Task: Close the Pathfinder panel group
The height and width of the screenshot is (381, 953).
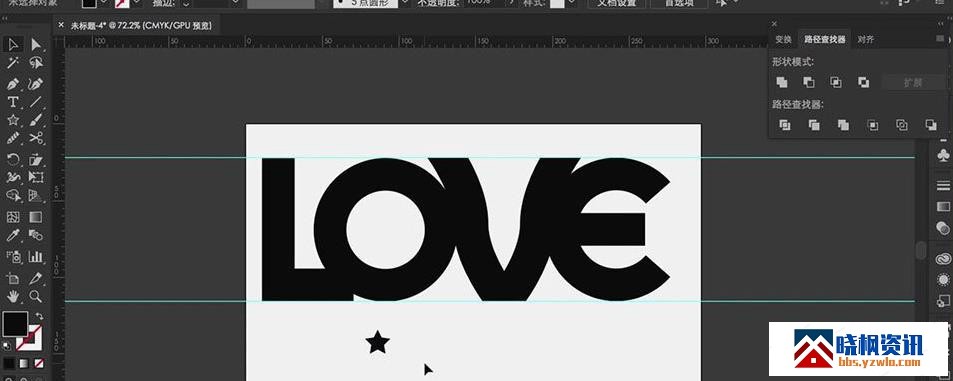Action: [x=774, y=24]
